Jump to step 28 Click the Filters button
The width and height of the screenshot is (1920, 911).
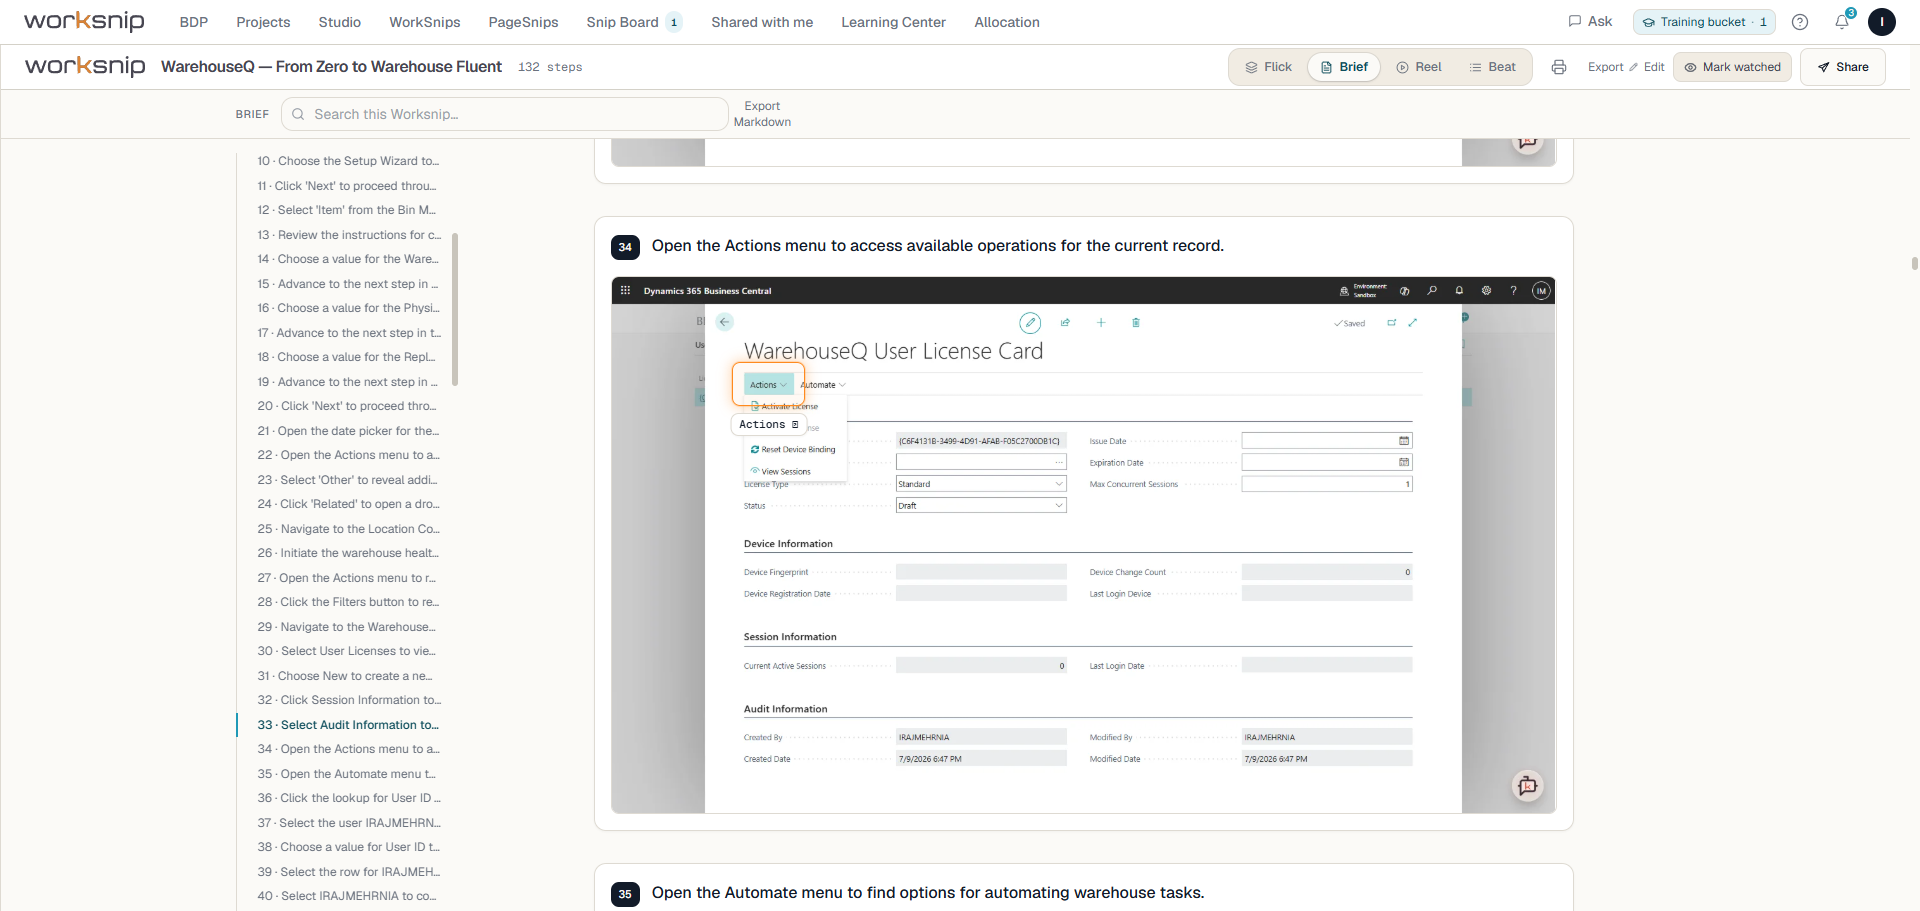348,602
